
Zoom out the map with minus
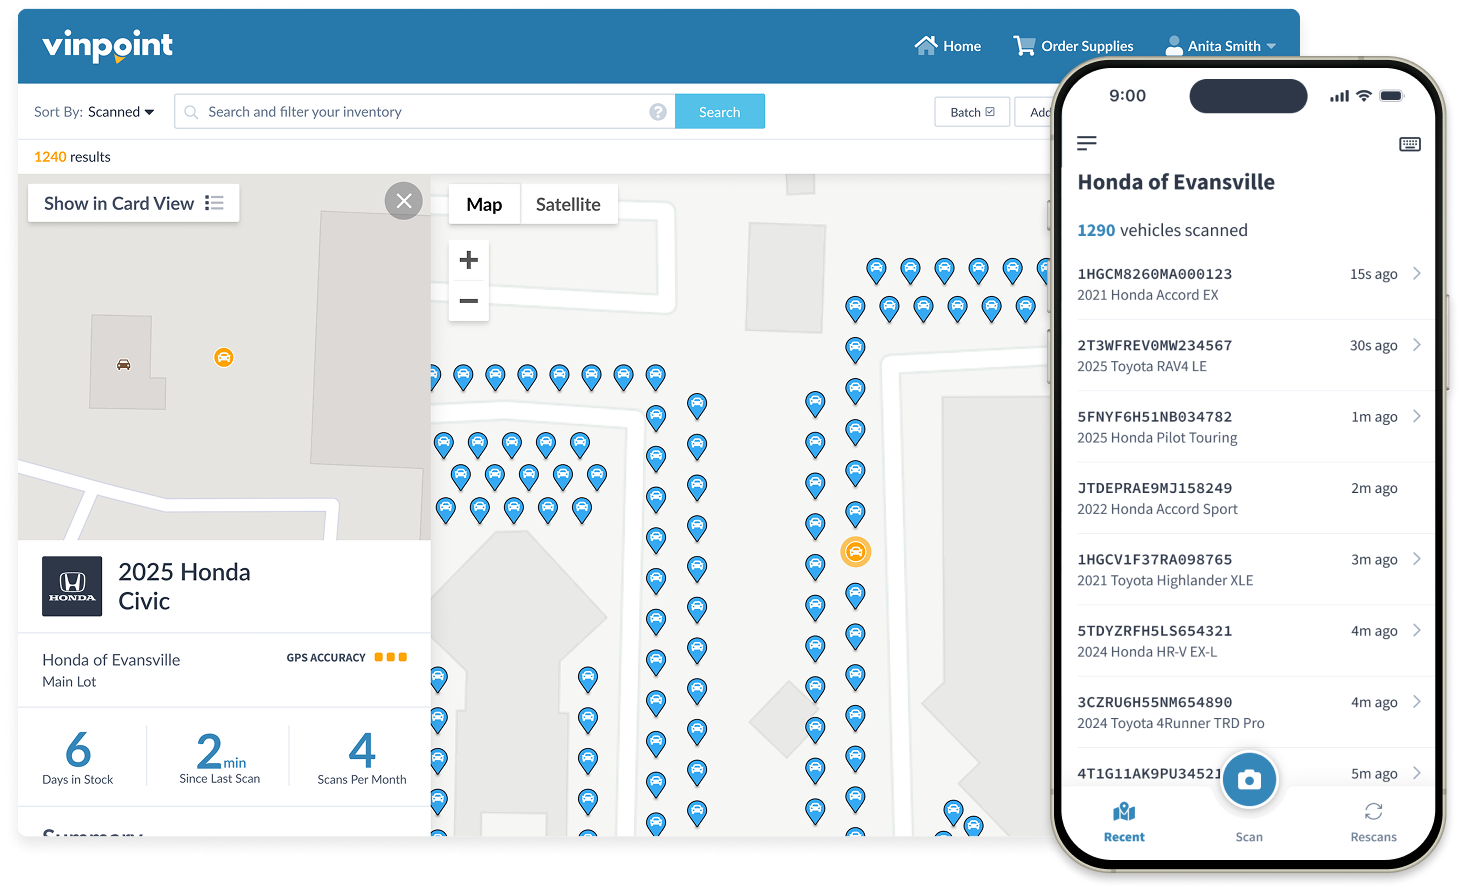(468, 301)
